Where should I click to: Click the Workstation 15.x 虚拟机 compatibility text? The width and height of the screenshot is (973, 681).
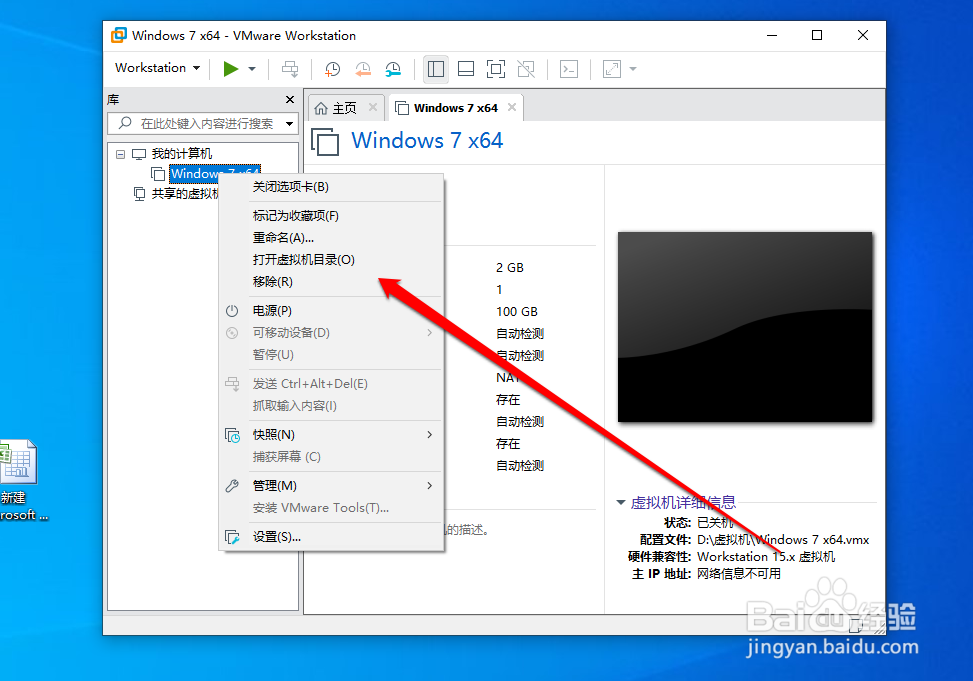[x=766, y=557]
